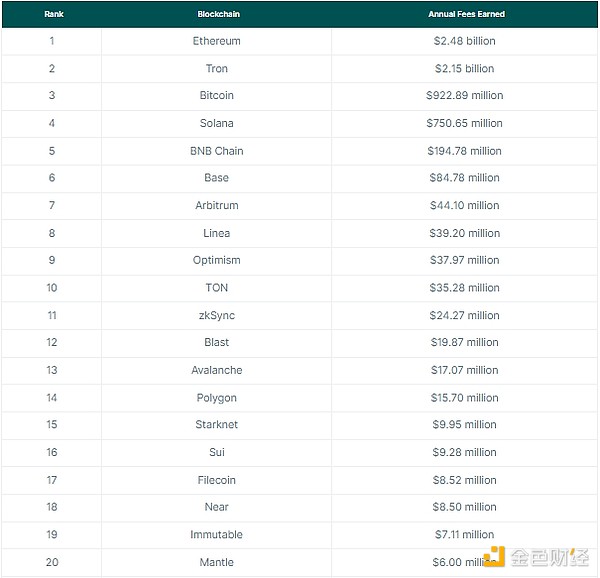
Task: Select the Tron cell
Action: pos(217,68)
